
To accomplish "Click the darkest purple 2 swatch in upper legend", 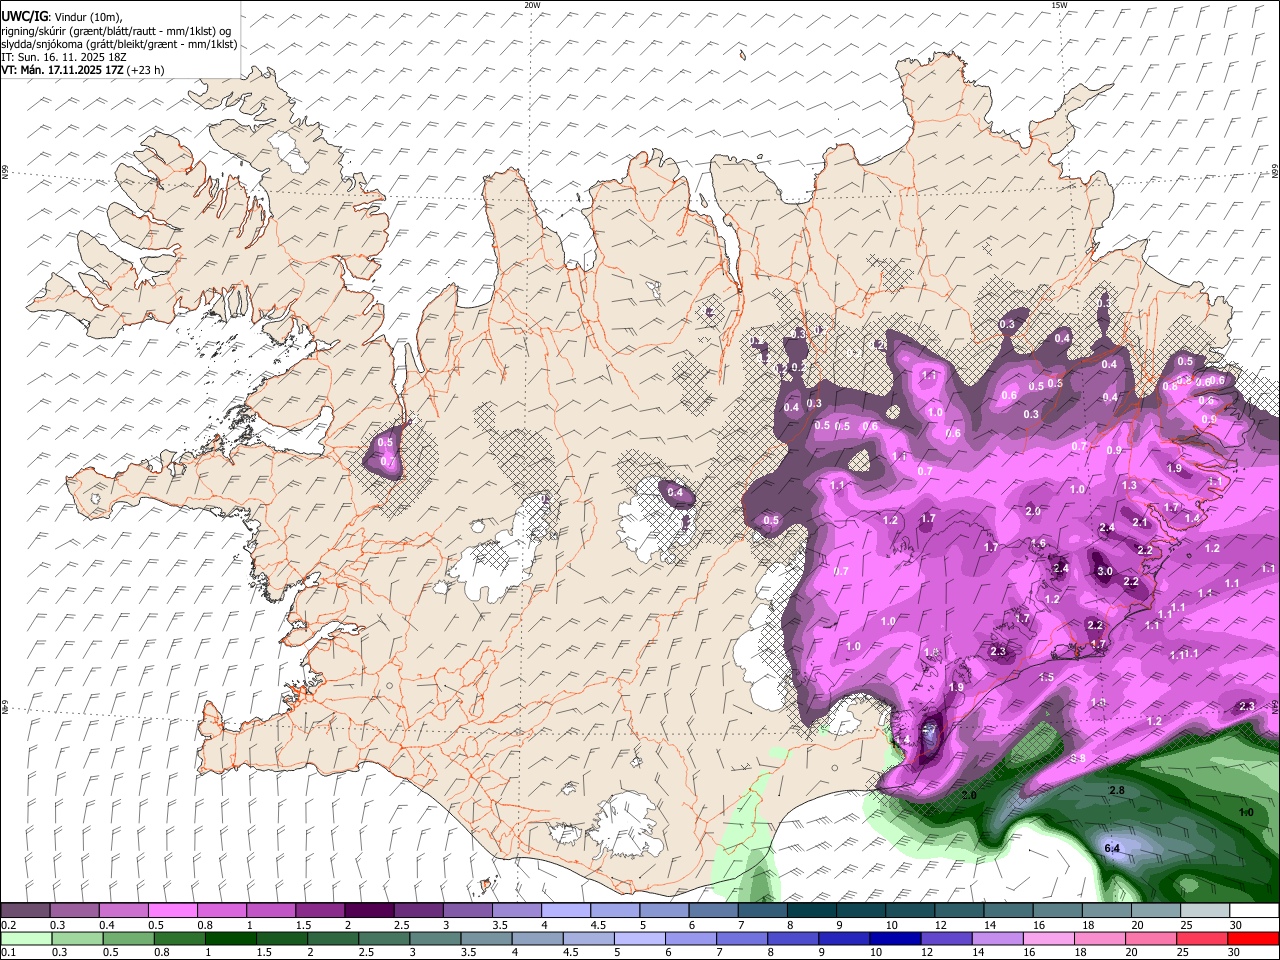I will (369, 911).
